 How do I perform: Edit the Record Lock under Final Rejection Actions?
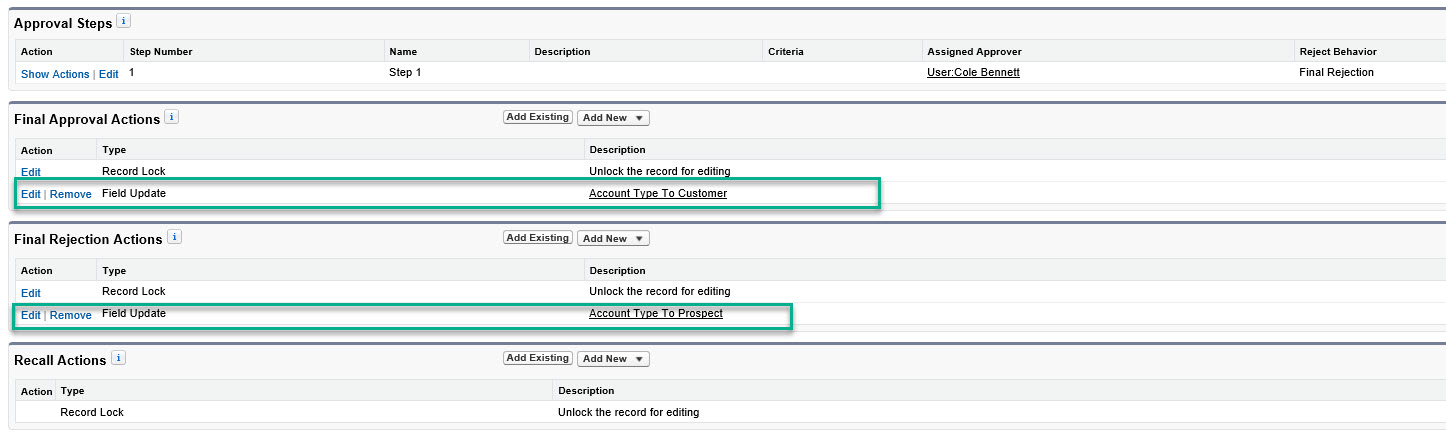(31, 293)
